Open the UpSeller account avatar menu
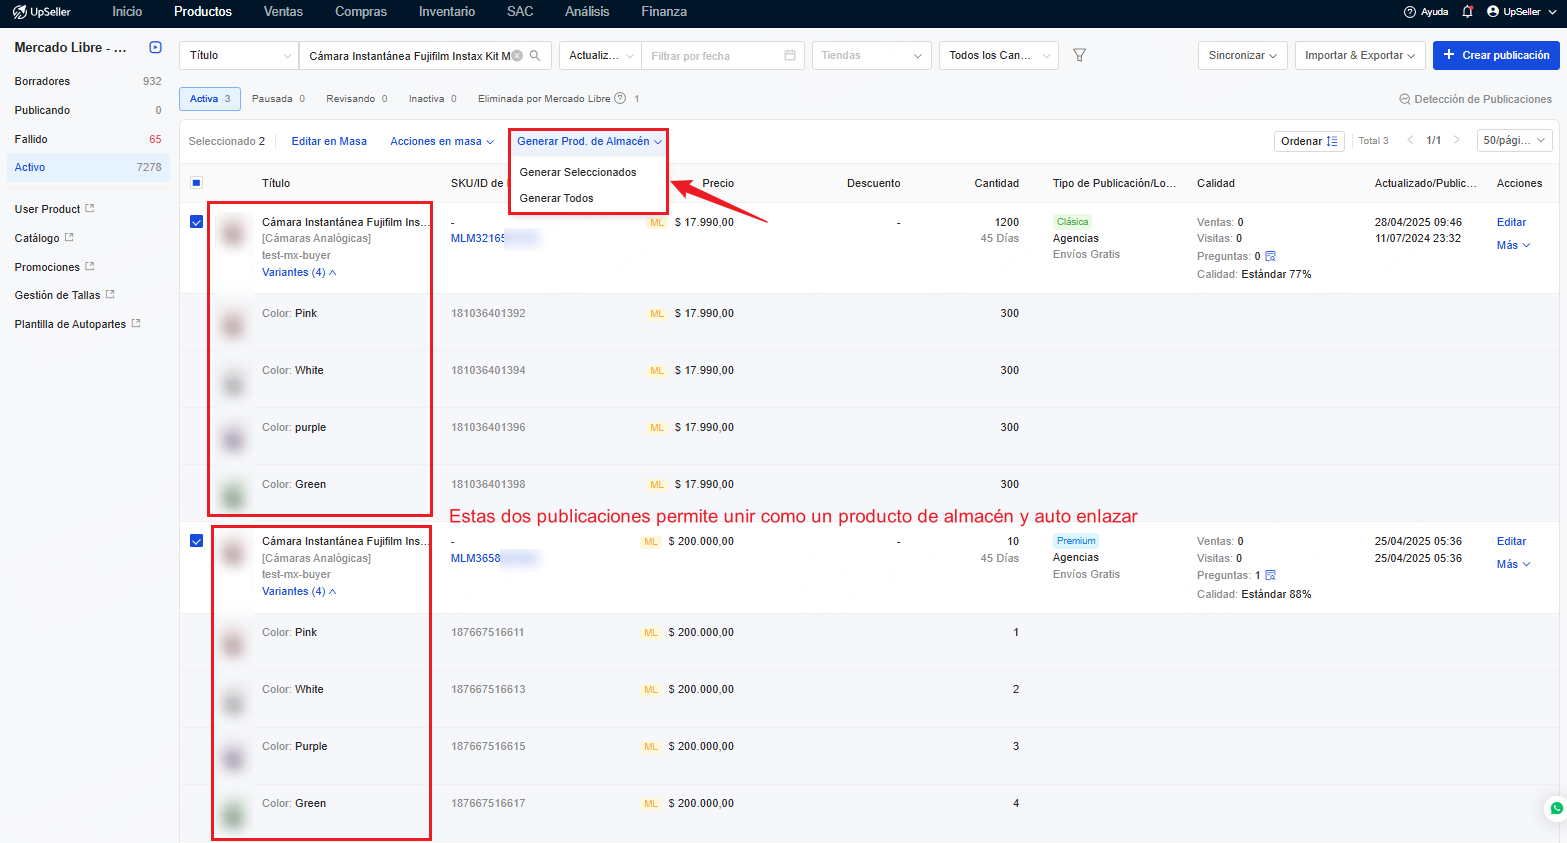The height and width of the screenshot is (843, 1567). [1493, 12]
